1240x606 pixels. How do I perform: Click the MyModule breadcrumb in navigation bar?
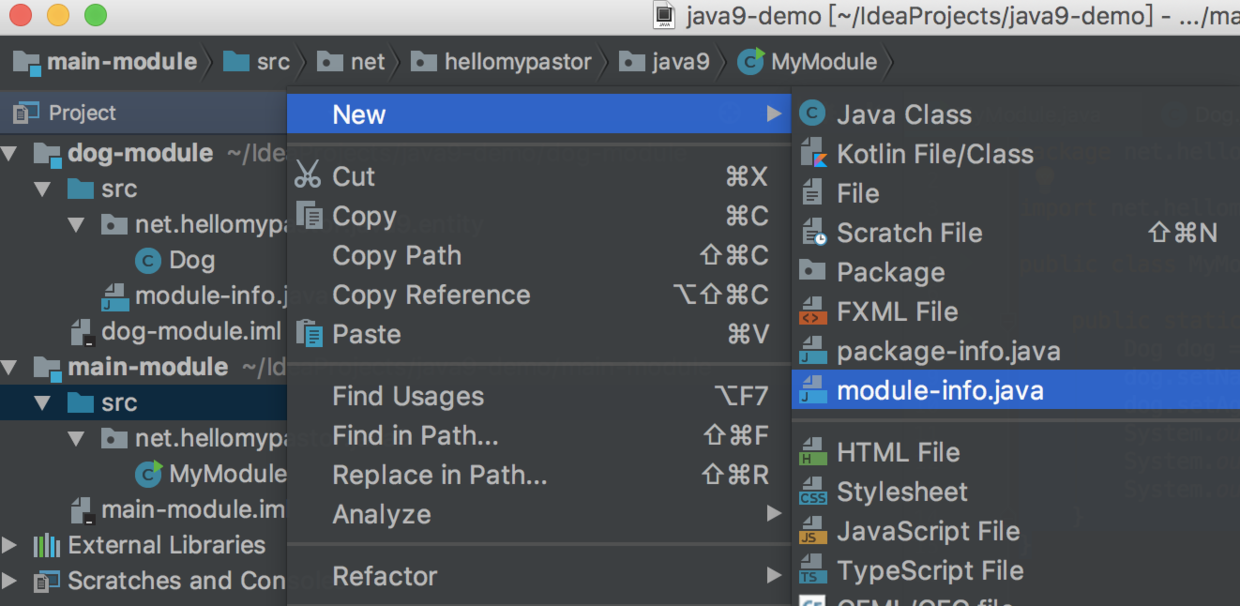tap(822, 62)
